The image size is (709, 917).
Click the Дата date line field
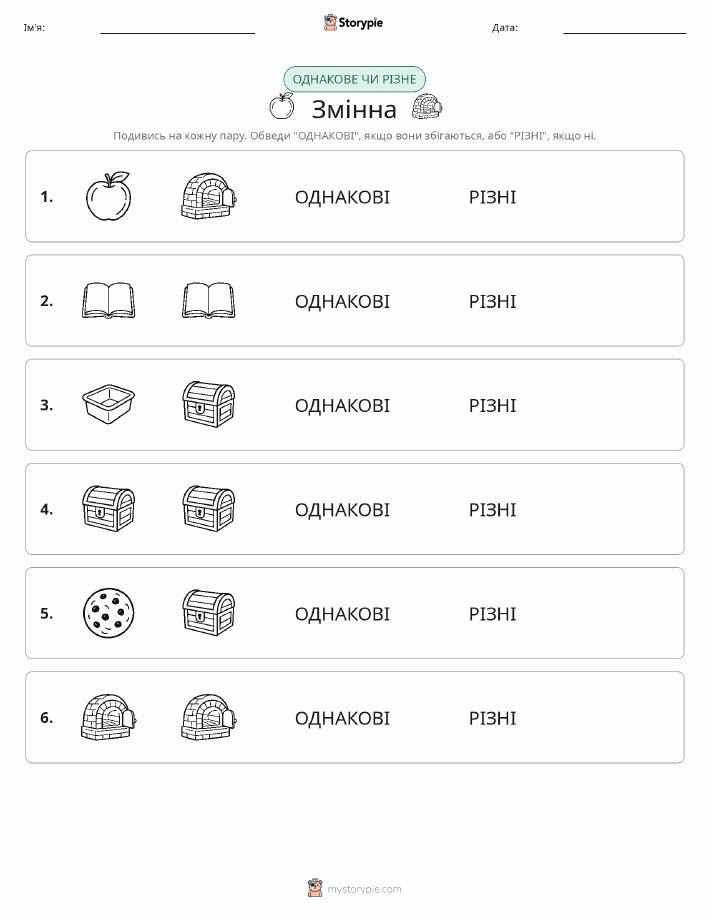pos(624,27)
